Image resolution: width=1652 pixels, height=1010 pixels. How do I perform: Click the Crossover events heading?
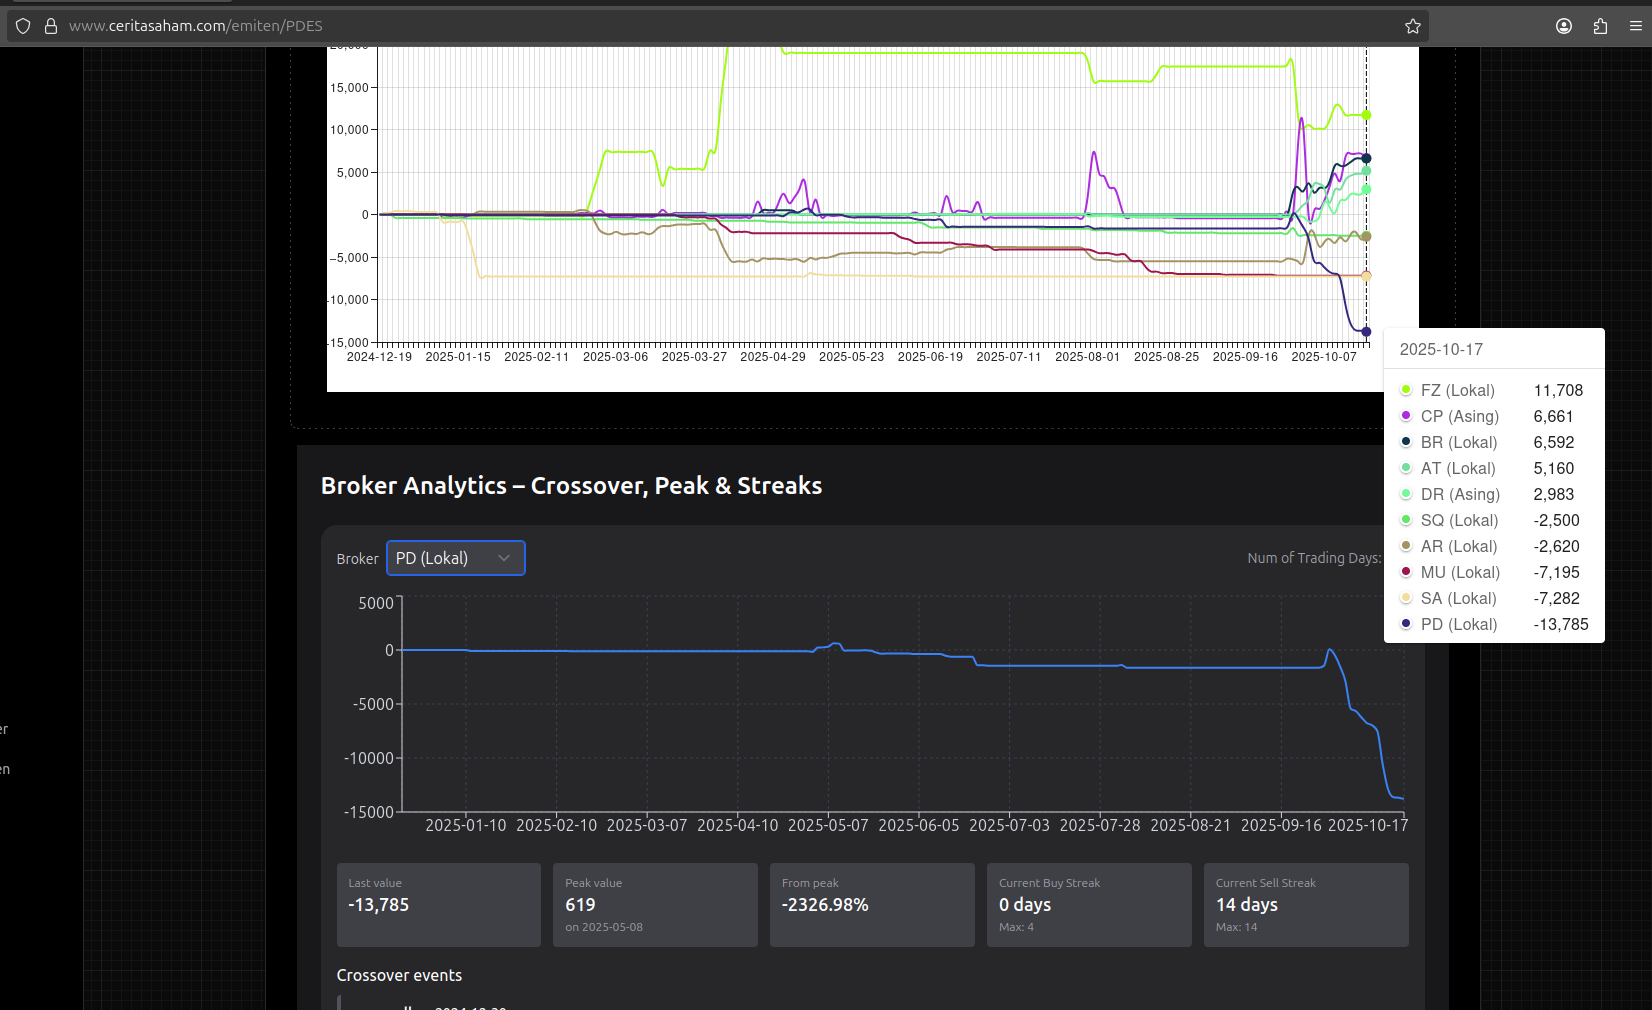399,975
